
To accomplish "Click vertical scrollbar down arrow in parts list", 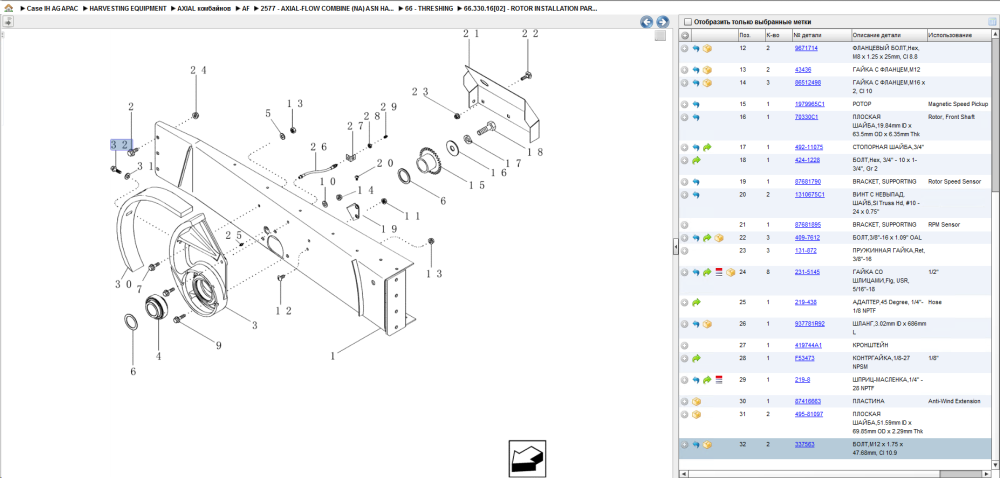I will 995,465.
